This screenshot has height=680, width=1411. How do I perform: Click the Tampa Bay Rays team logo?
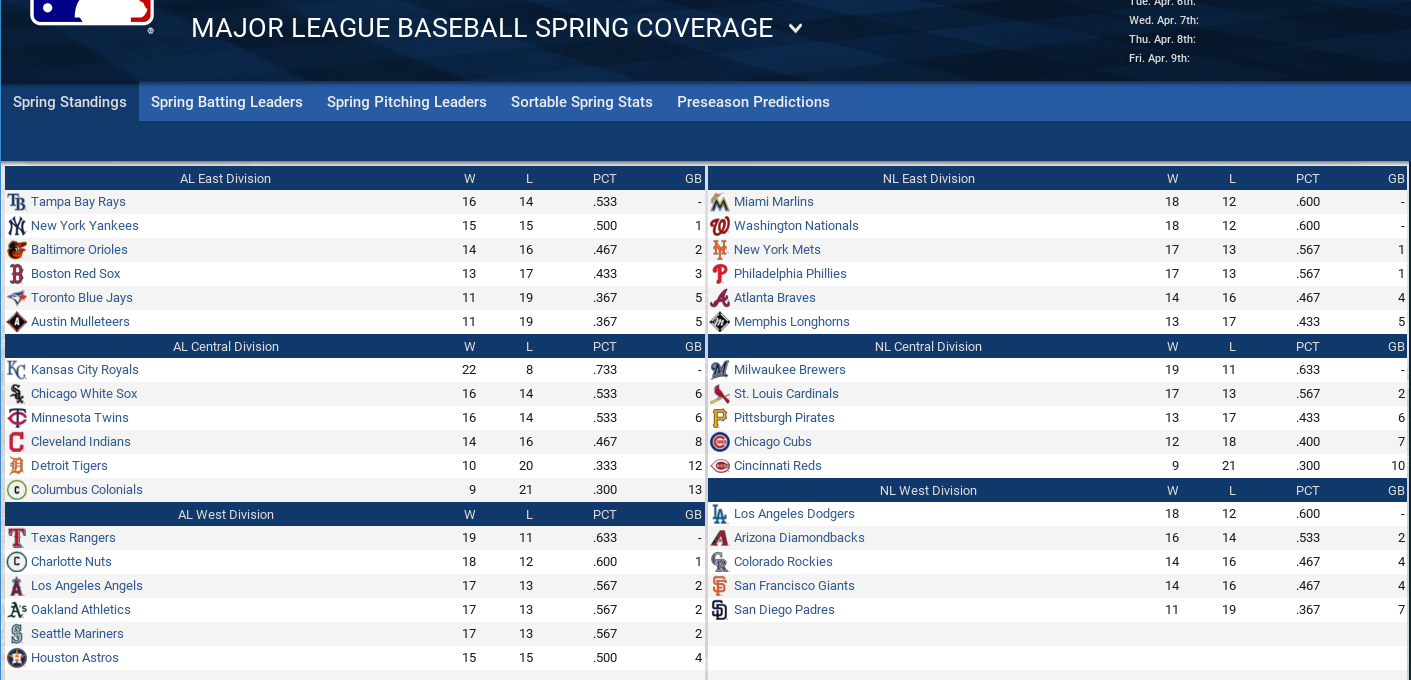click(x=16, y=202)
